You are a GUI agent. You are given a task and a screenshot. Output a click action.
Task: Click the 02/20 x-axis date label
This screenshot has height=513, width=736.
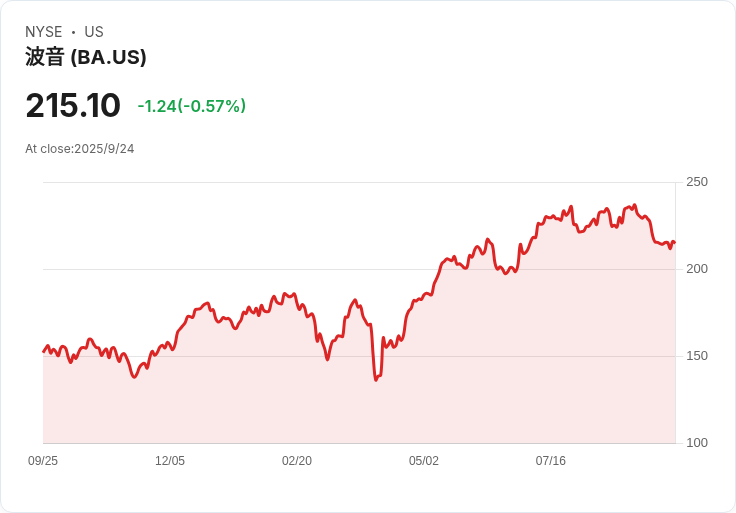(x=297, y=461)
